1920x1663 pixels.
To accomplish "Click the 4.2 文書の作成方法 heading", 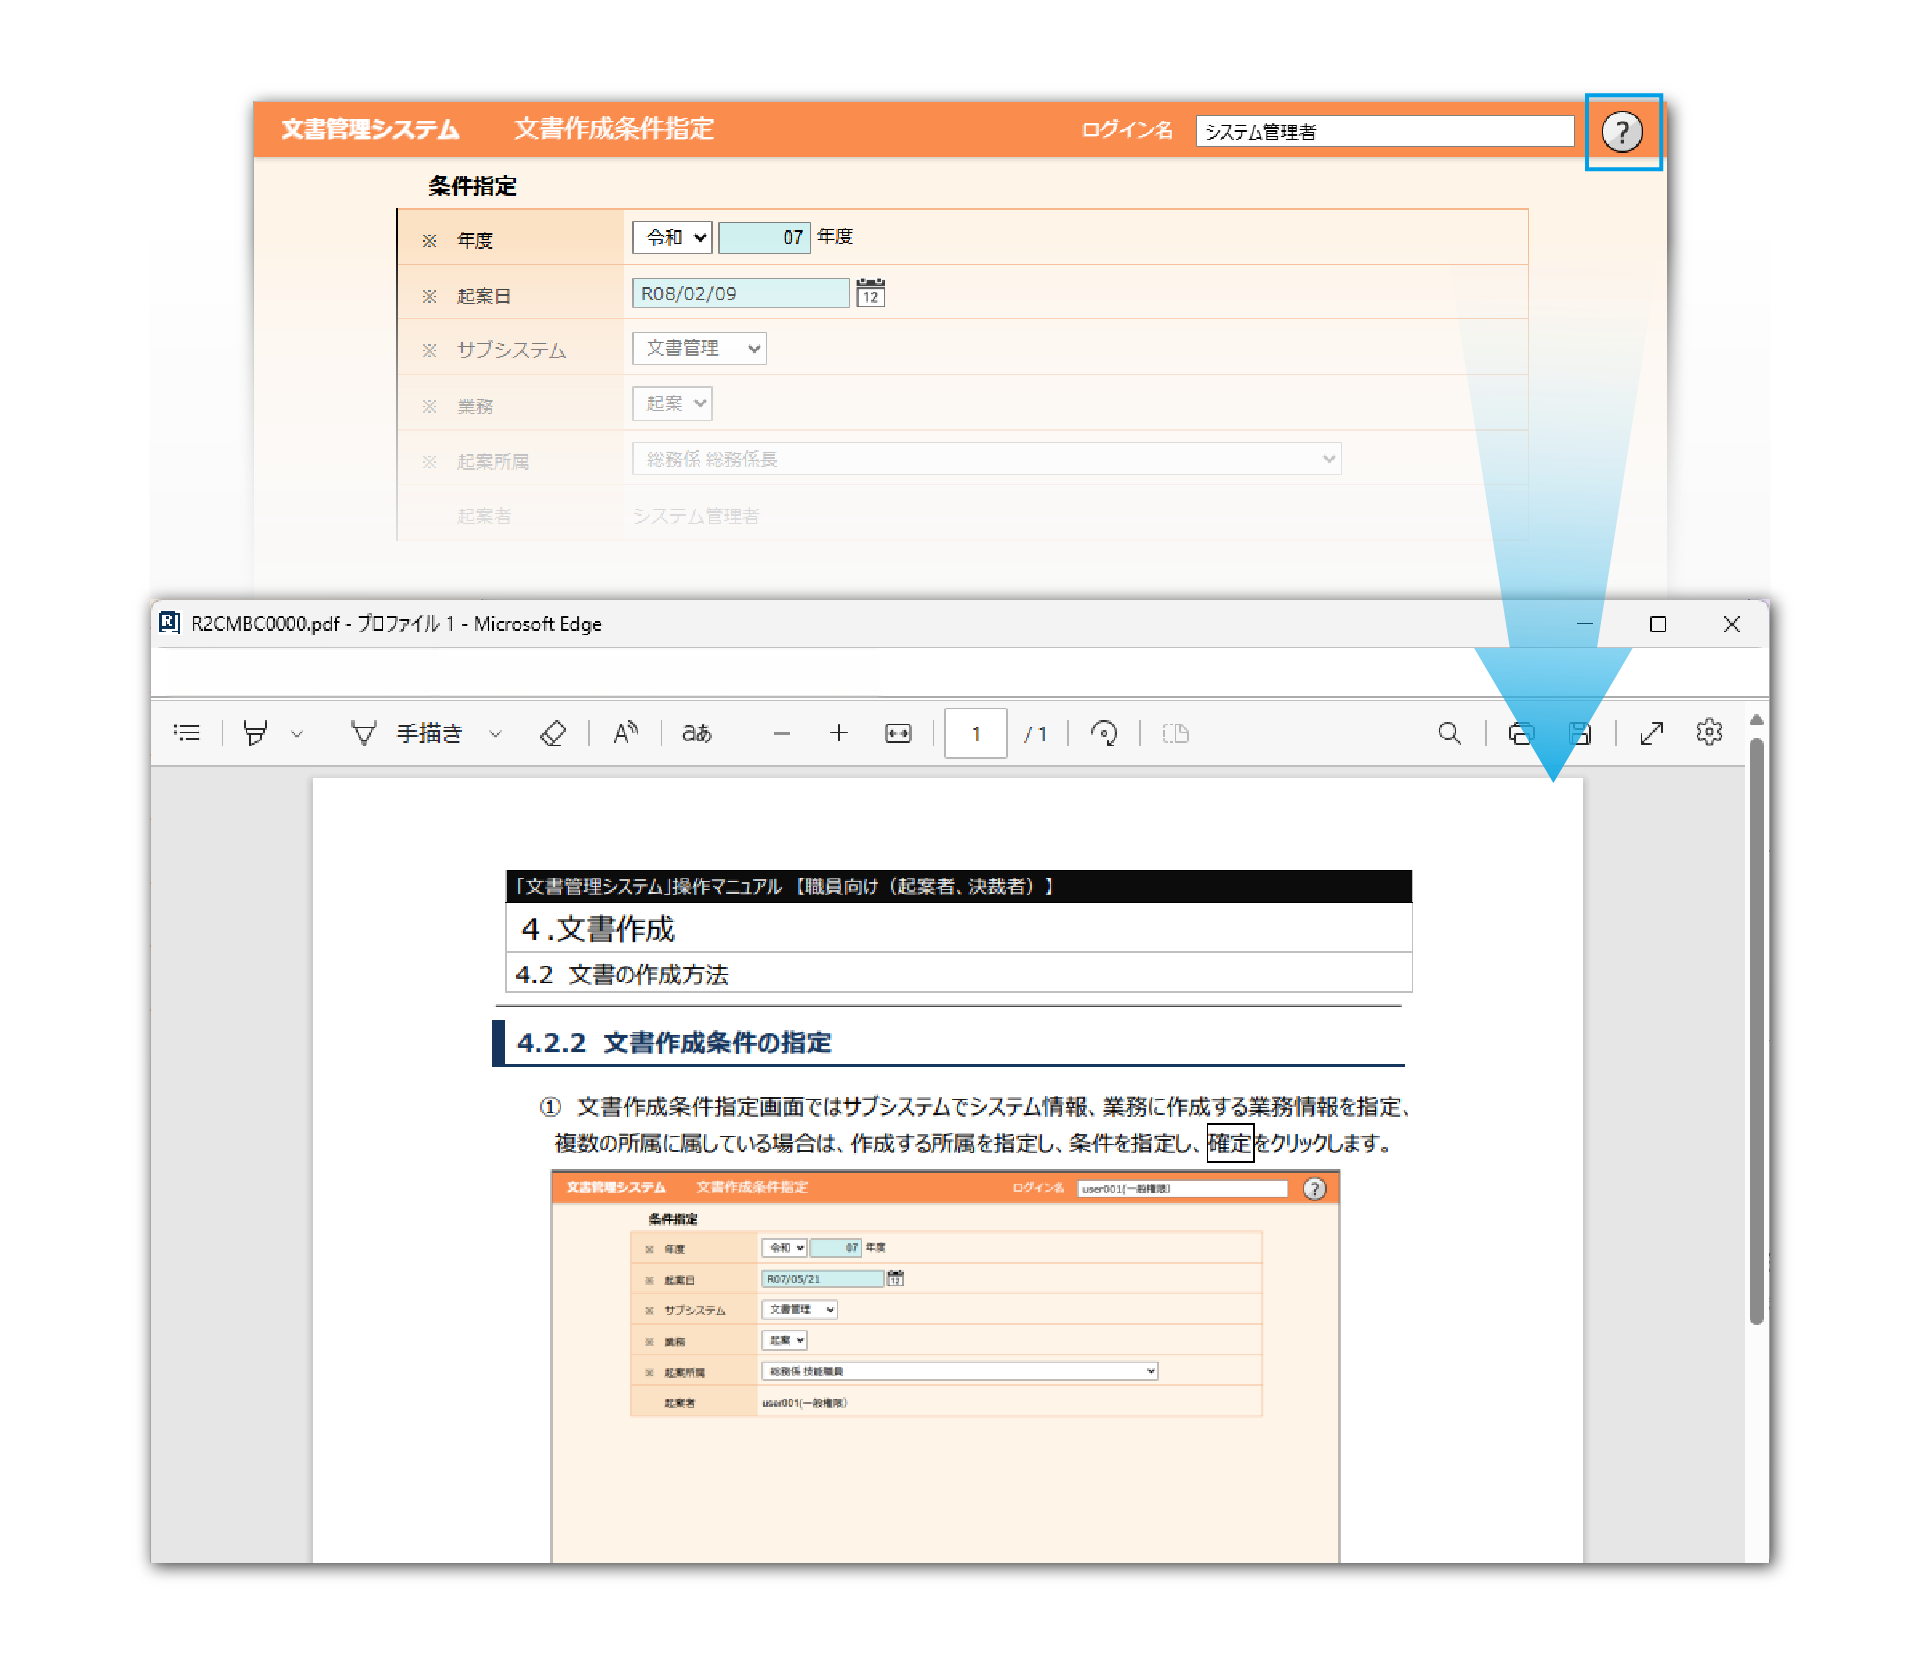I will point(622,974).
